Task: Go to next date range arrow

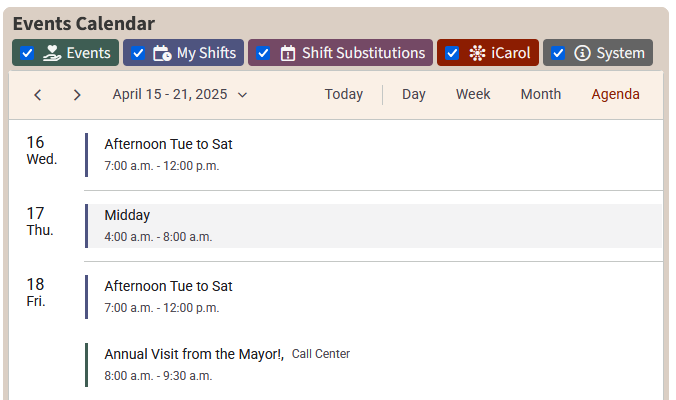Action: (77, 95)
